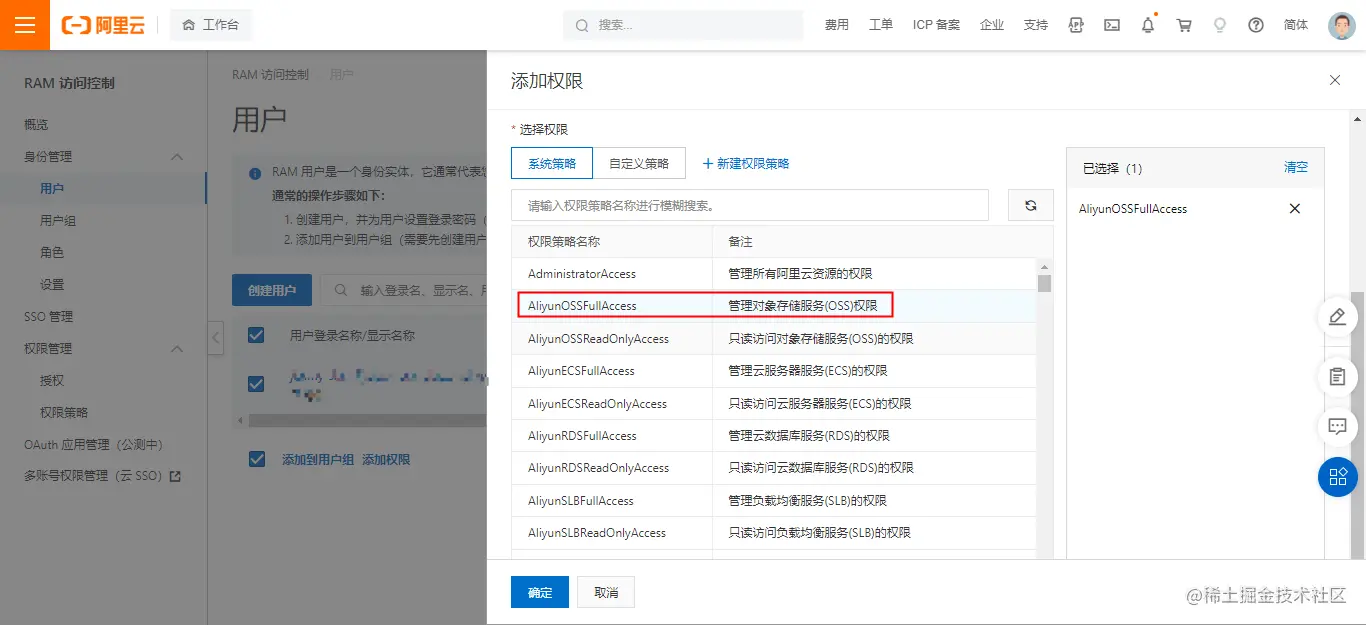Viewport: 1366px width, 625px height.
Task: Refresh the policy list
Action: point(1031,205)
